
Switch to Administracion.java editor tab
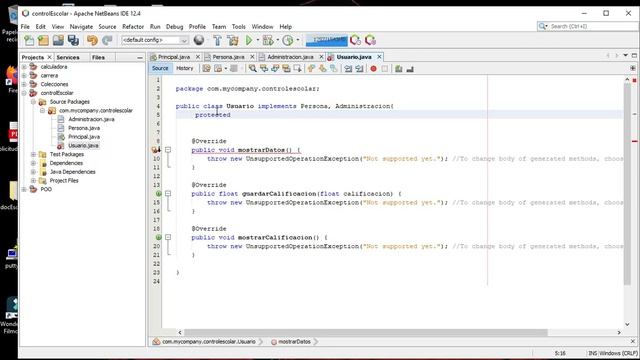pyautogui.click(x=290, y=57)
